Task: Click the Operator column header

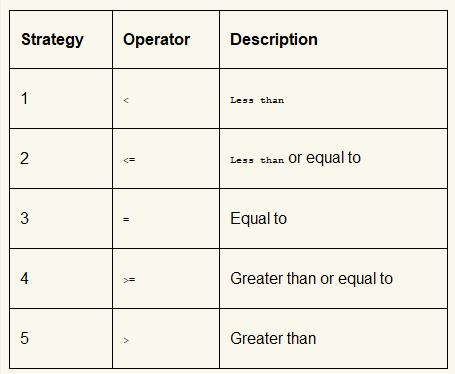Action: point(156,40)
